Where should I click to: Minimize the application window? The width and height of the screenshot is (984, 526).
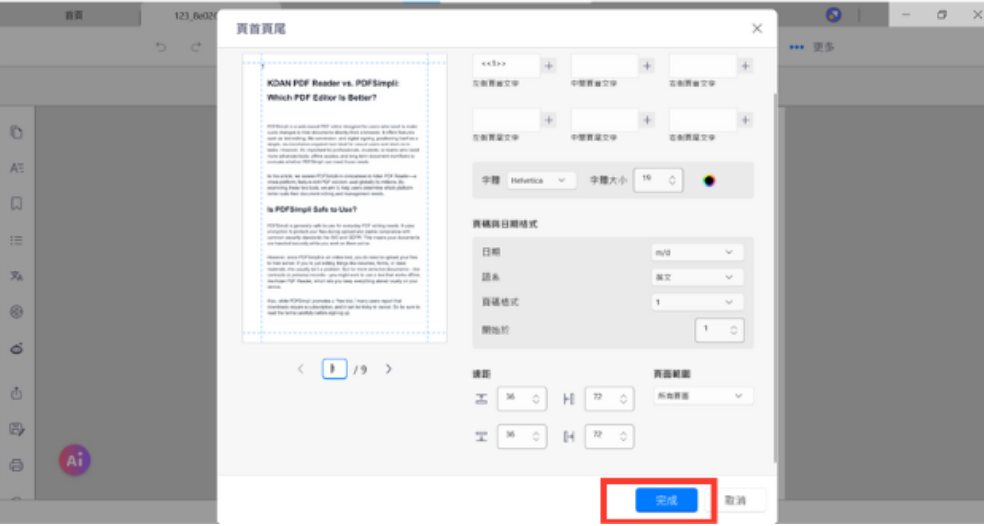point(906,15)
